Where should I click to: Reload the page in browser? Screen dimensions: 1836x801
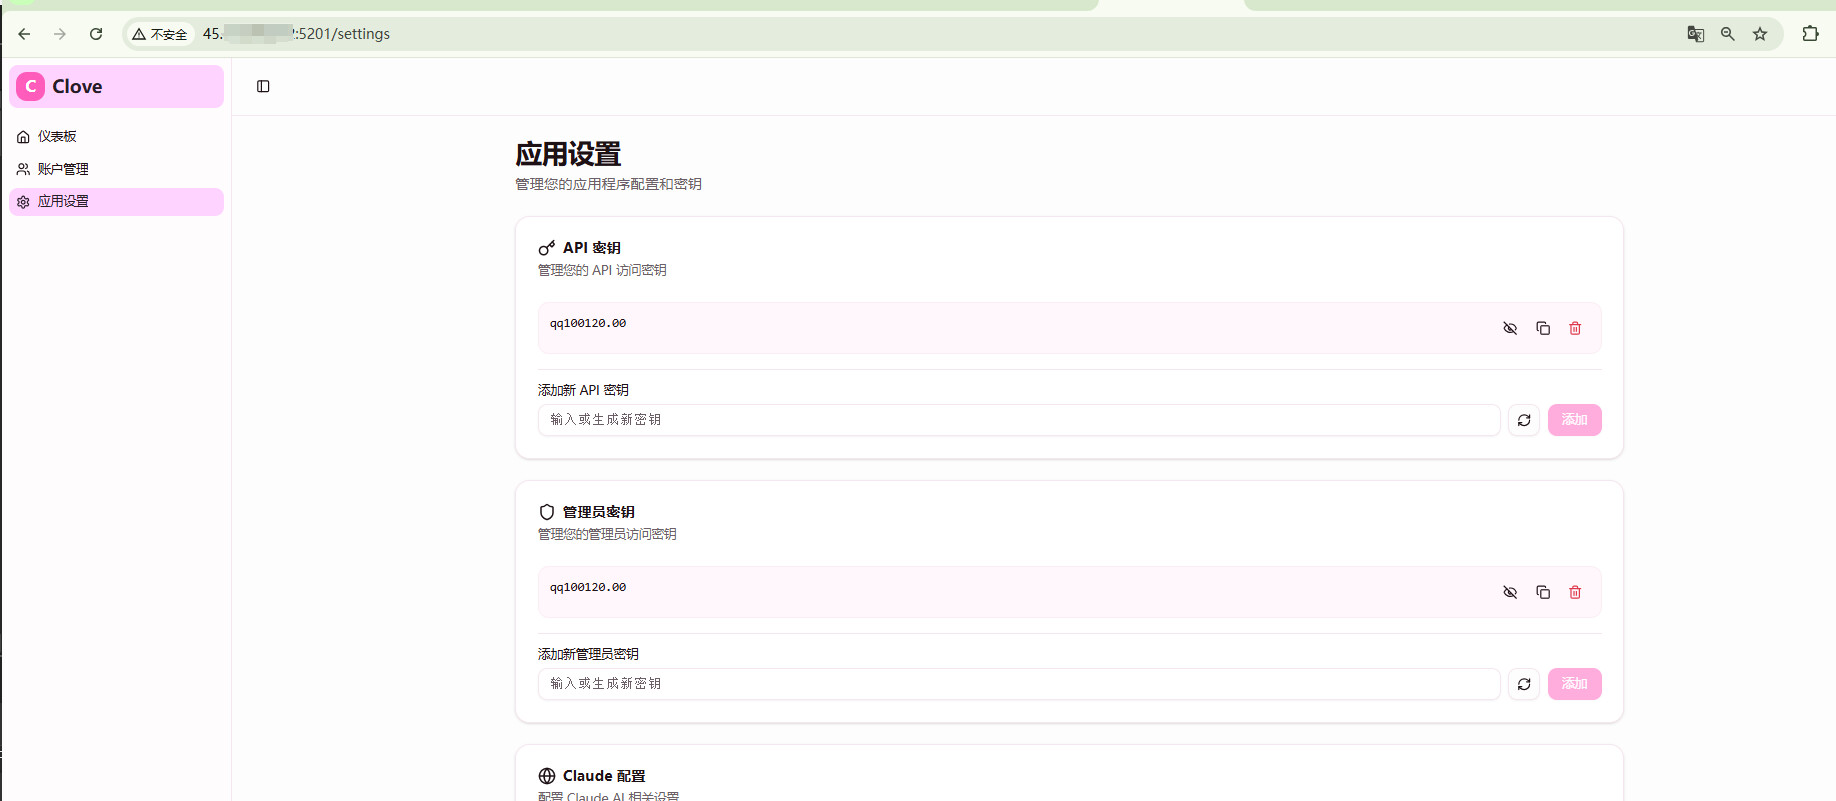click(96, 34)
